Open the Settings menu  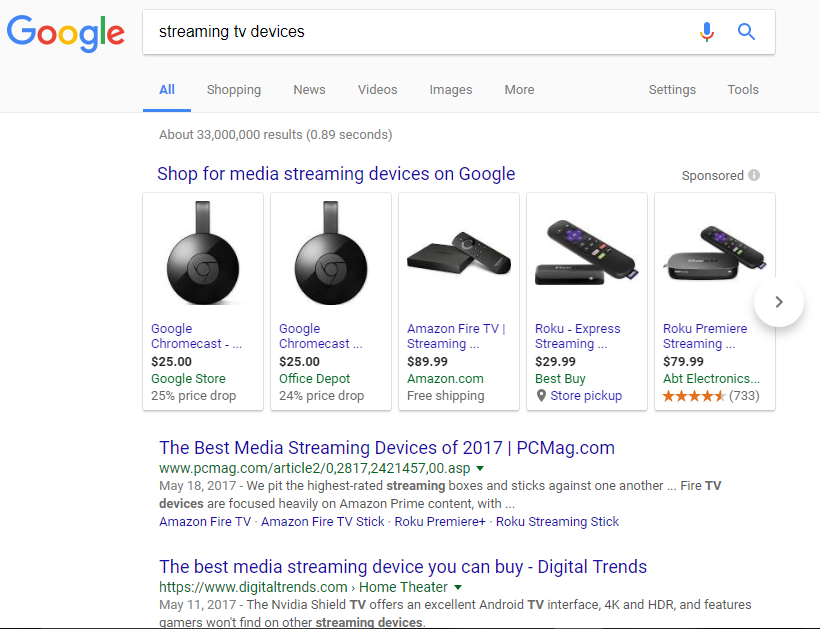[672, 89]
